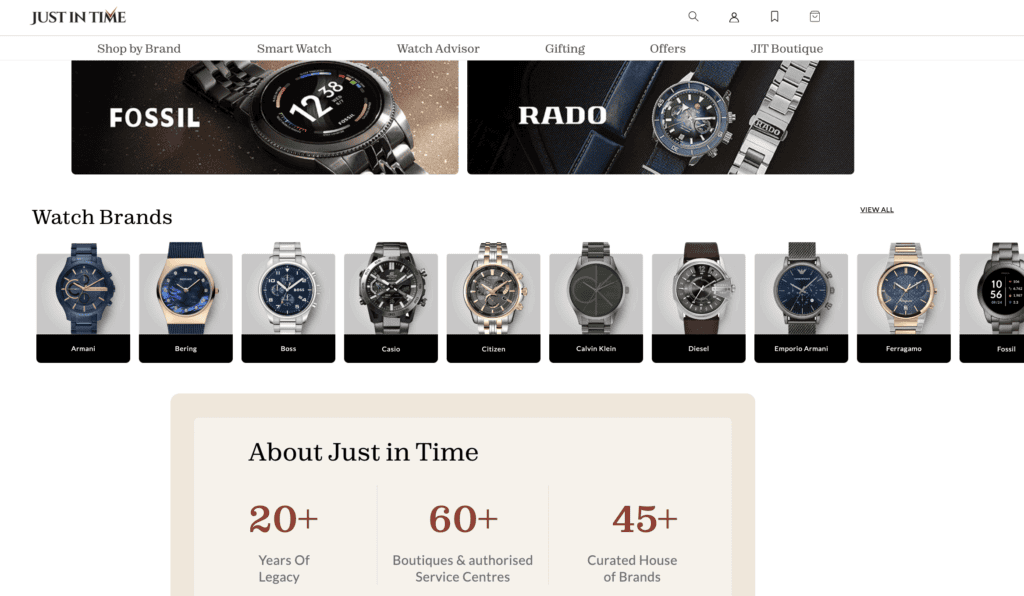Select the Smart Watch menu item

[x=294, y=48]
